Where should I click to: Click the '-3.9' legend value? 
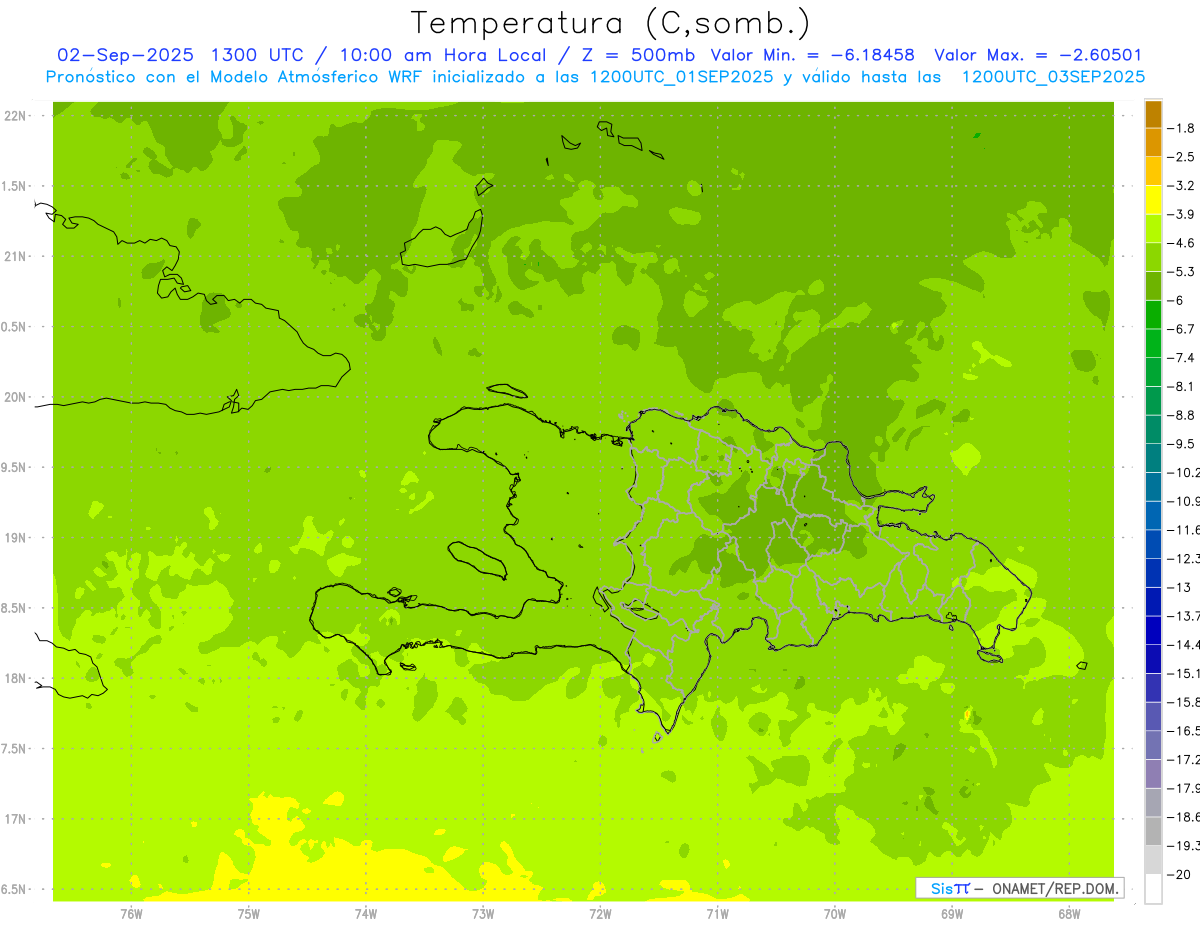(1181, 214)
